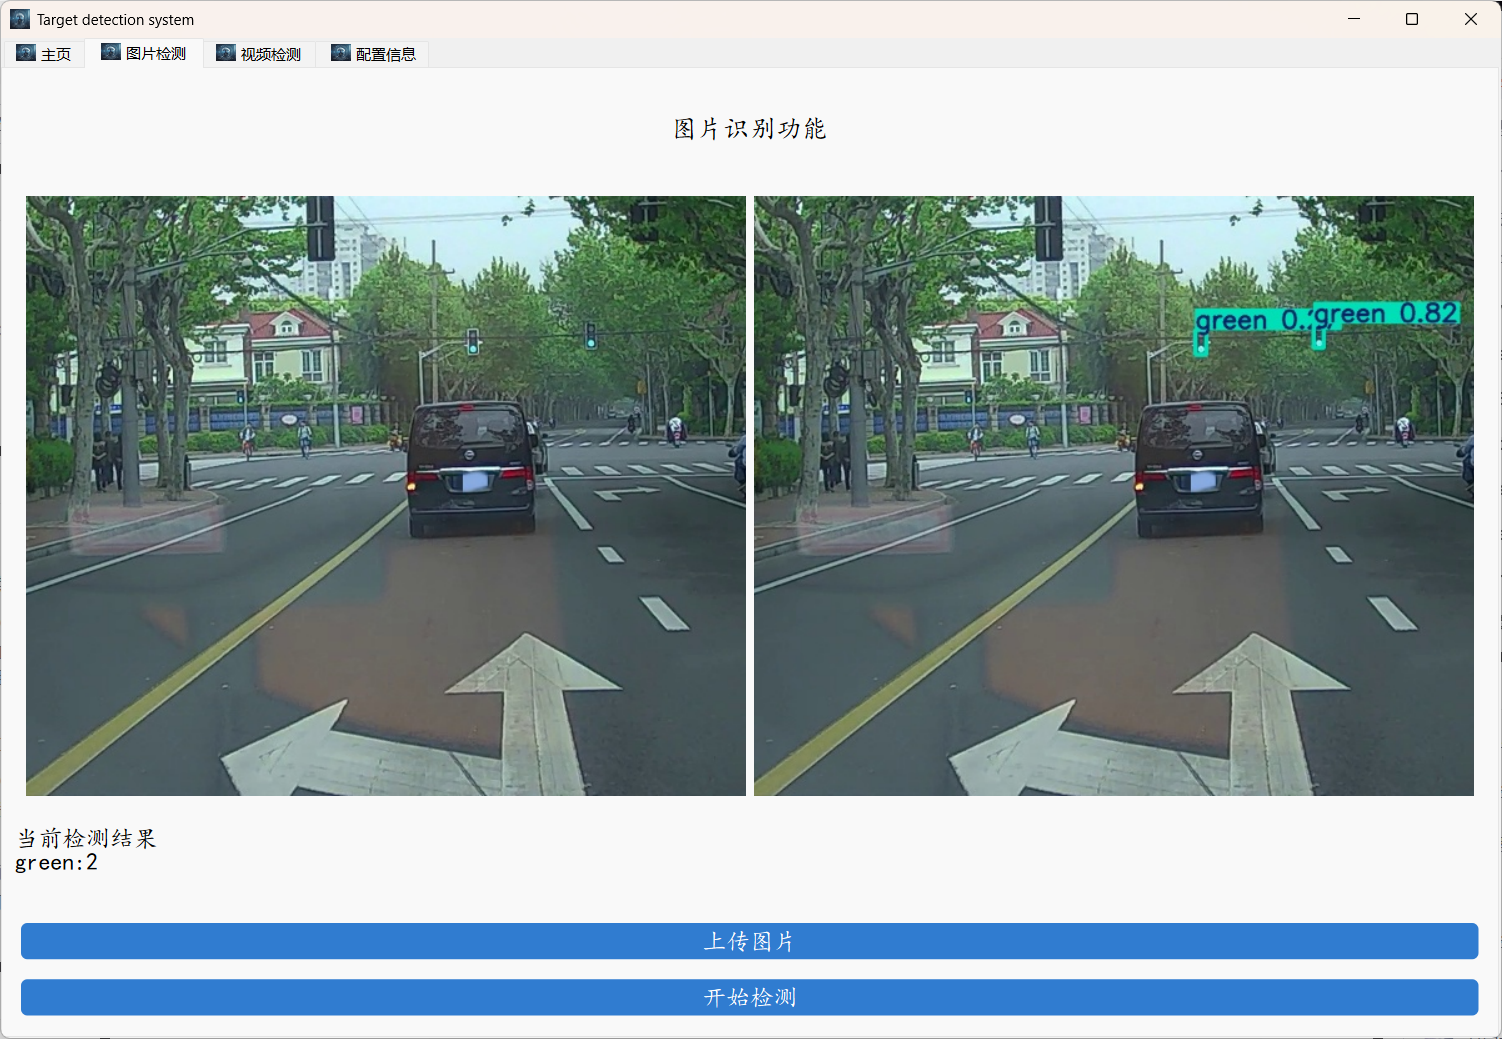Open the 视频检测 tab
The width and height of the screenshot is (1502, 1039).
click(x=259, y=54)
